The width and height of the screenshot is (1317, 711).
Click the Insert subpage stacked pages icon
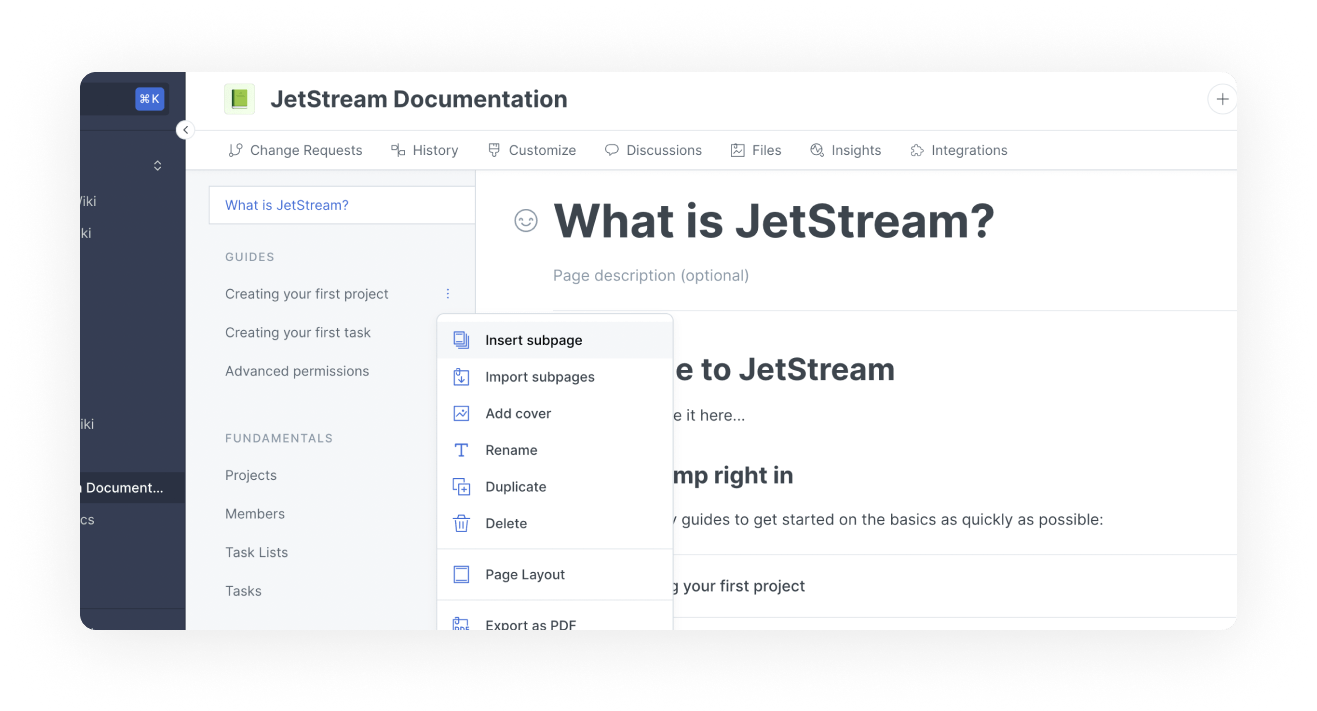point(461,340)
